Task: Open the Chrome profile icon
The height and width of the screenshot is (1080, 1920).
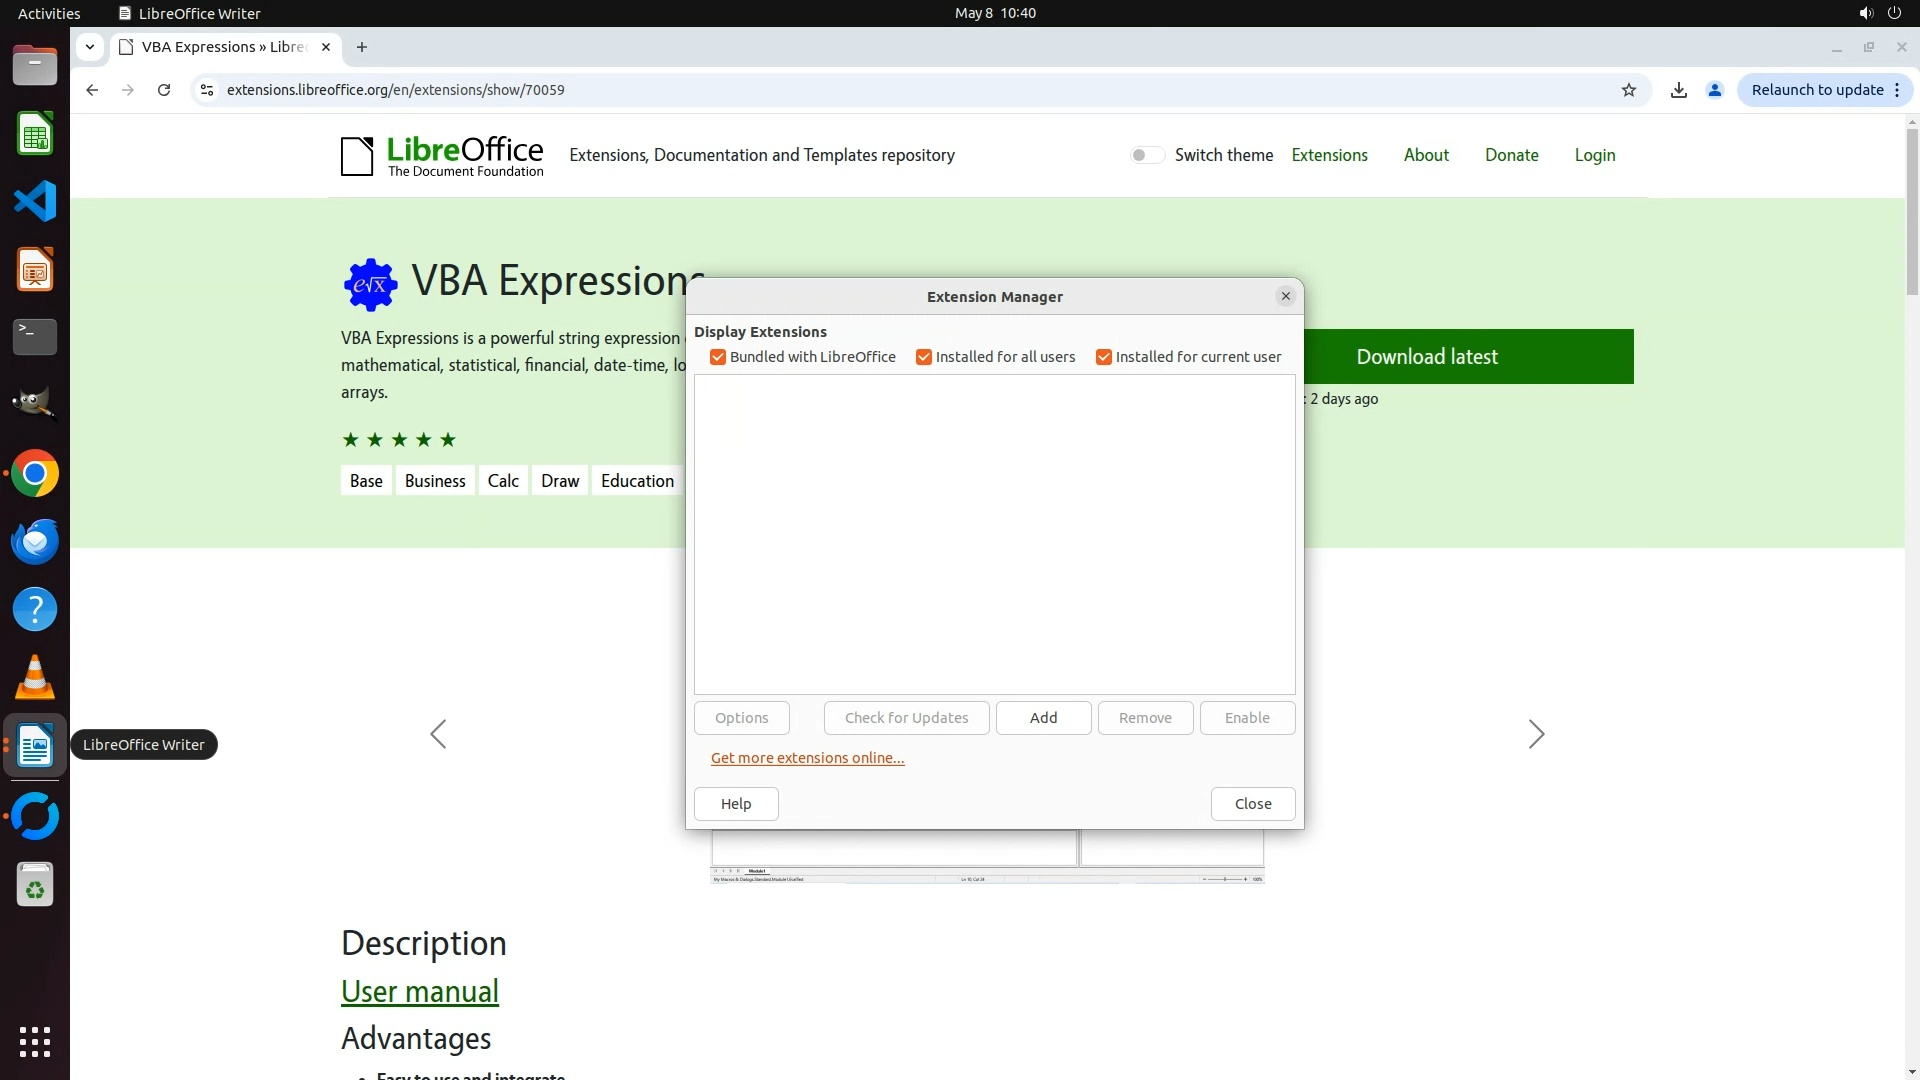Action: coord(1715,90)
